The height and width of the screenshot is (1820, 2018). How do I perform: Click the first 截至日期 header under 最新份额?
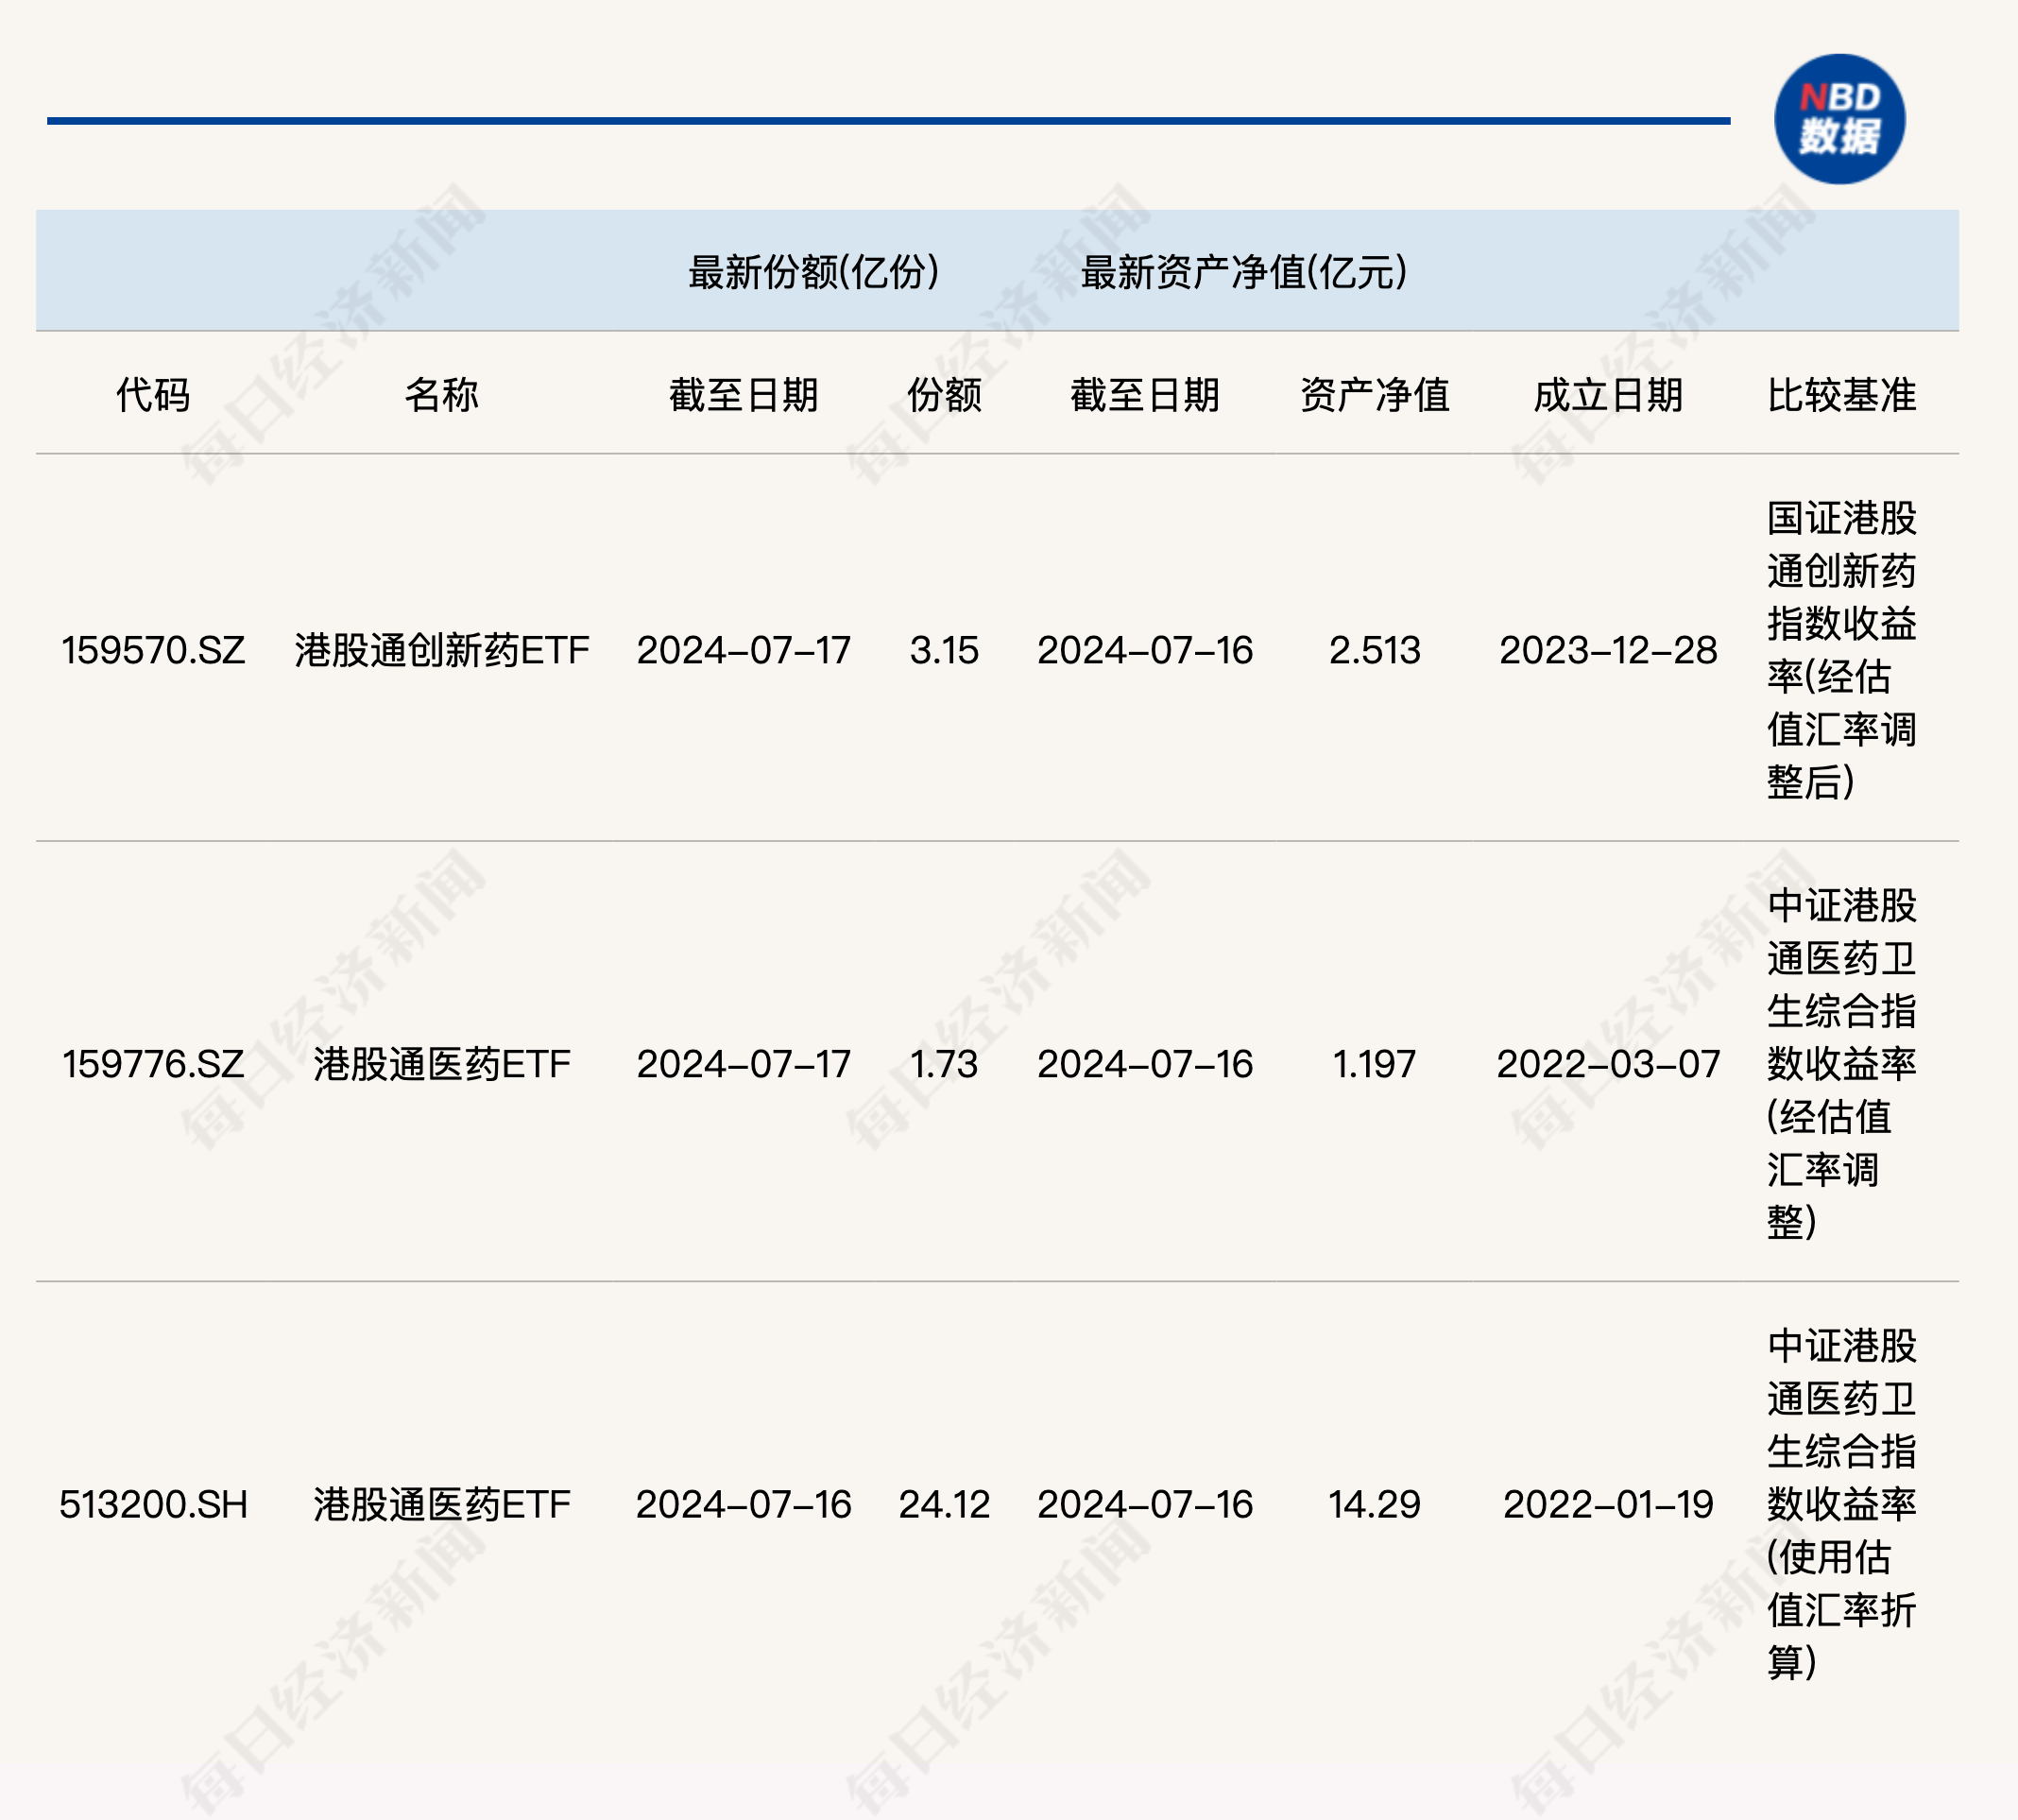(x=744, y=395)
